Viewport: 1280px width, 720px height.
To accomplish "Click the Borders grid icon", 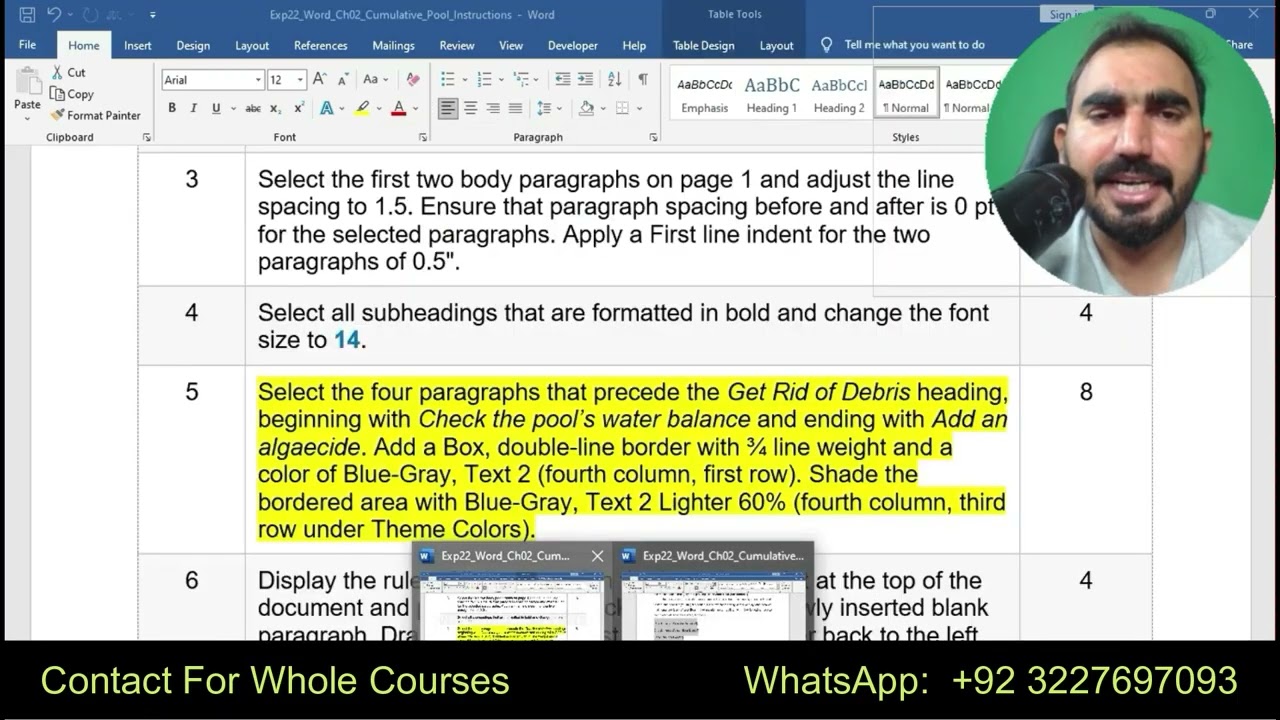I will (x=622, y=108).
